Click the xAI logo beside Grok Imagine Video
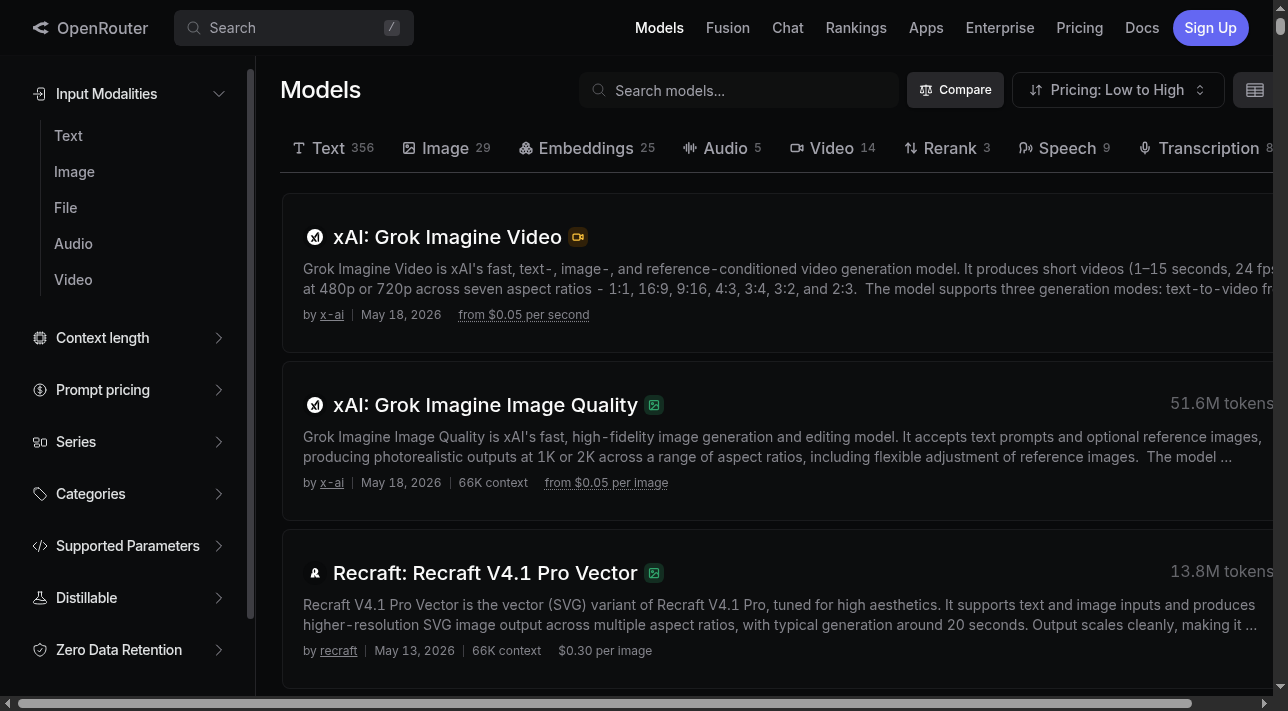Viewport: 1288px width, 711px height. coord(315,237)
